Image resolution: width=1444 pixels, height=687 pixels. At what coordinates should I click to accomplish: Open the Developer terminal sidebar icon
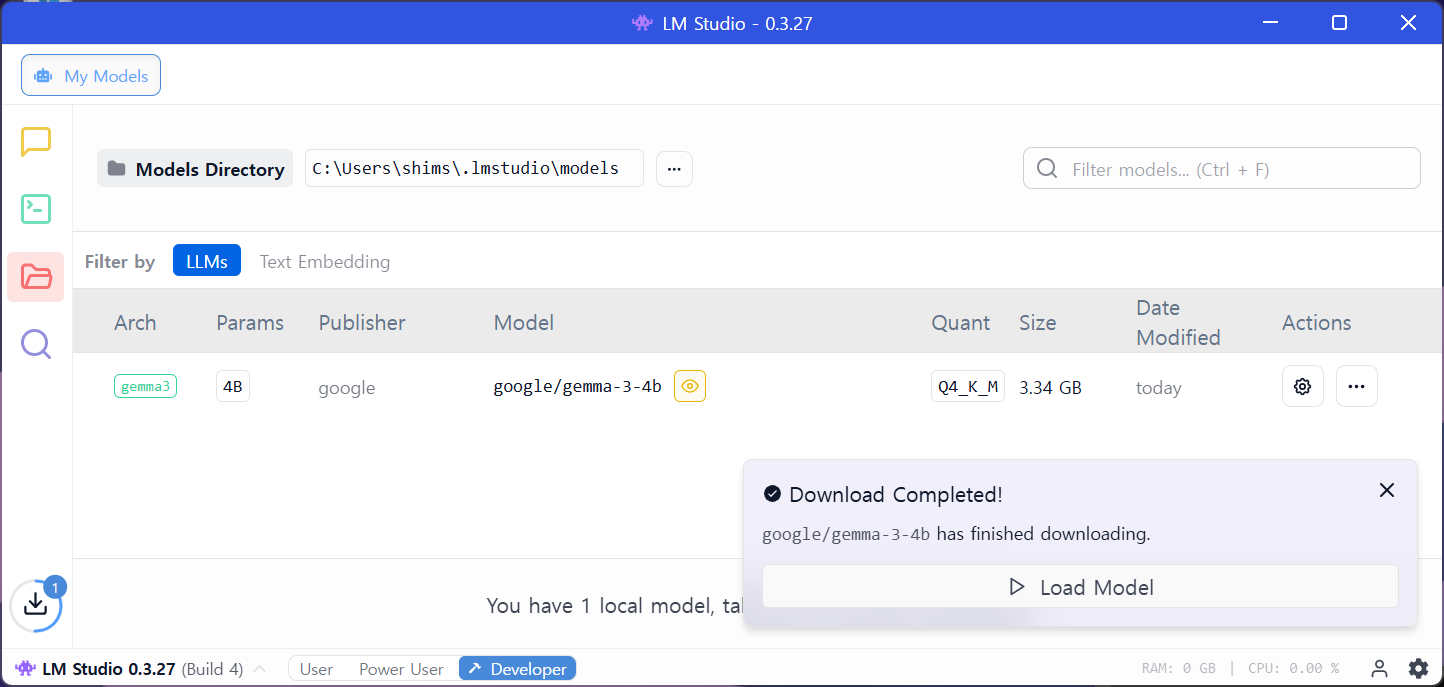36,209
